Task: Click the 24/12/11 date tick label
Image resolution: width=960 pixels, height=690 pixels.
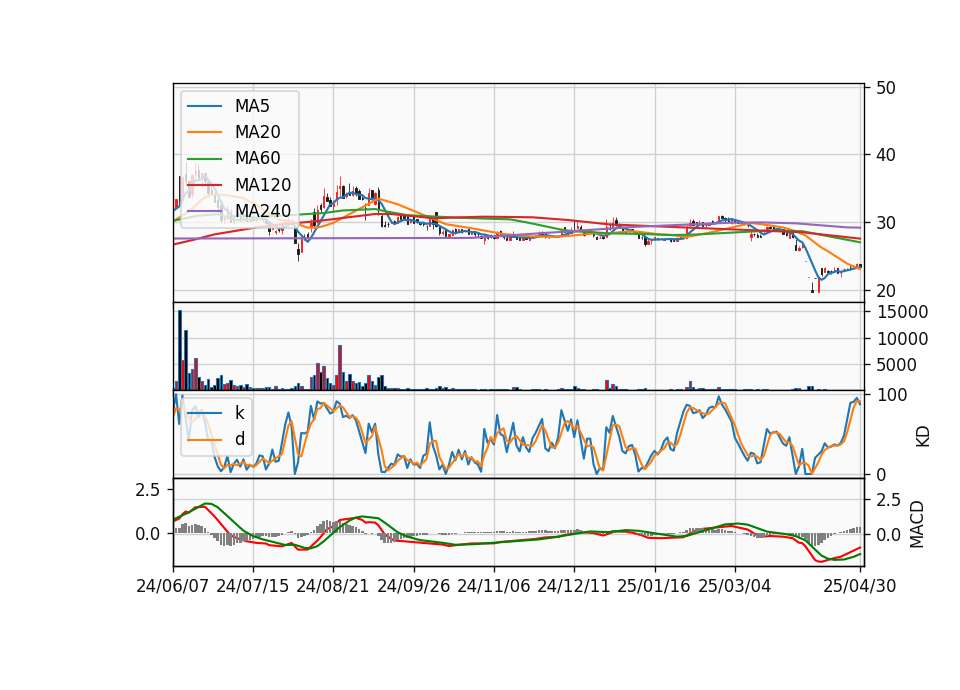Action: [574, 586]
